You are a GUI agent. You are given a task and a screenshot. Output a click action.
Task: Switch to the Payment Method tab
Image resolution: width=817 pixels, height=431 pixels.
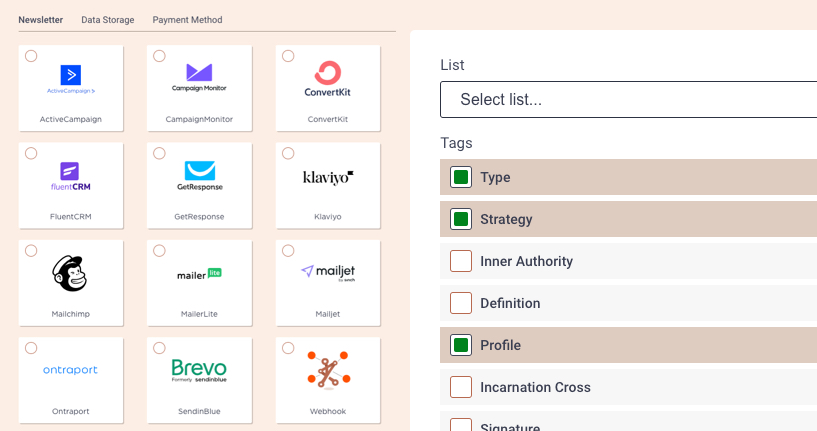(x=188, y=20)
